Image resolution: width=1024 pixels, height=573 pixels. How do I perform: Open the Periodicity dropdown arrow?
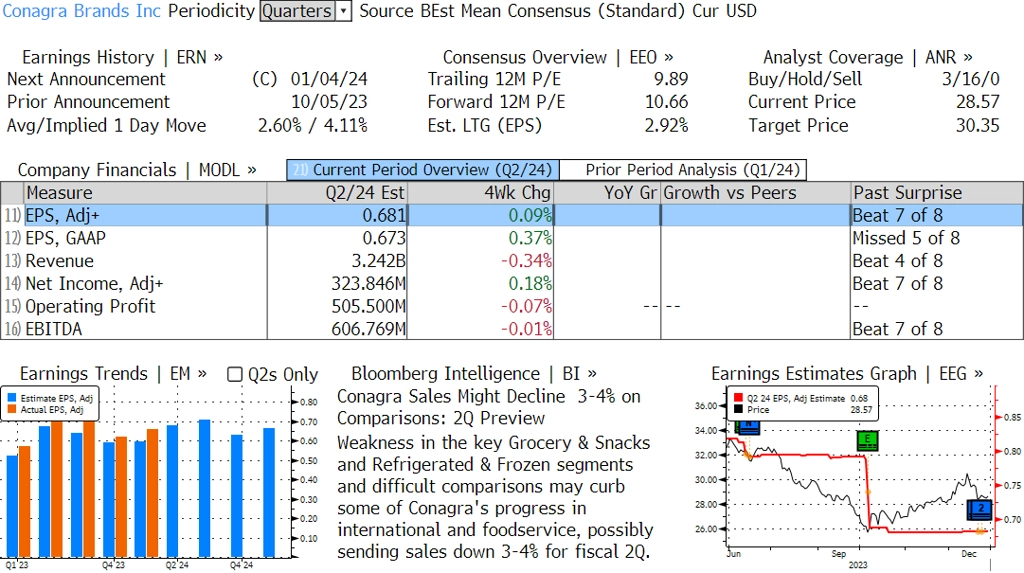[x=344, y=11]
